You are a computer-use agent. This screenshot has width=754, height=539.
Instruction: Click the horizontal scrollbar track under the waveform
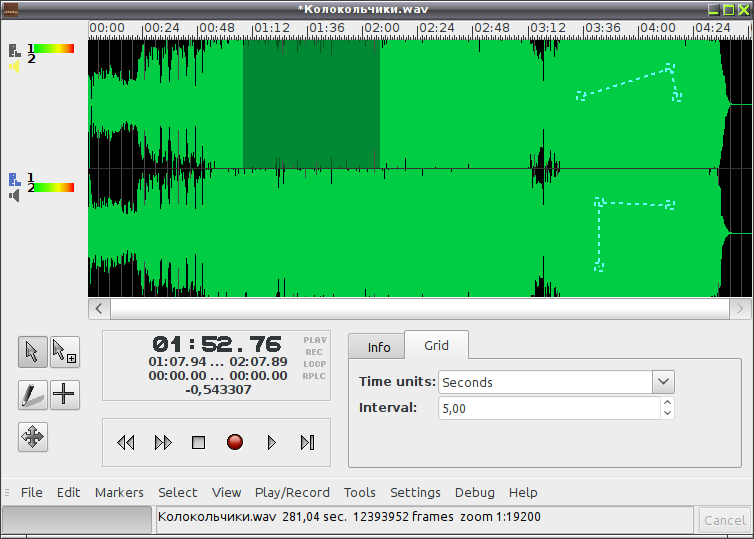coord(419,309)
